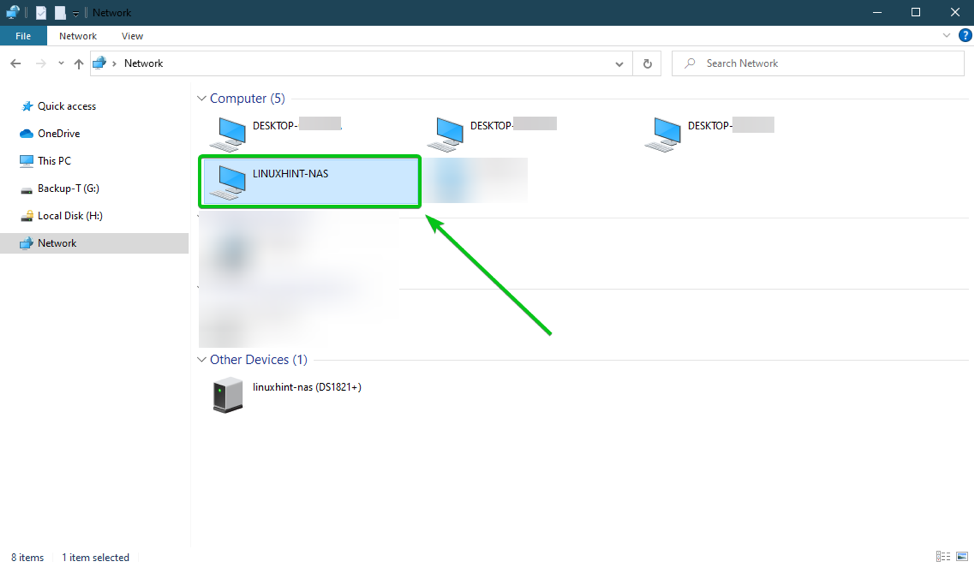Click the Network icon in address bar
Viewport: 974px width, 566px height.
click(x=99, y=63)
